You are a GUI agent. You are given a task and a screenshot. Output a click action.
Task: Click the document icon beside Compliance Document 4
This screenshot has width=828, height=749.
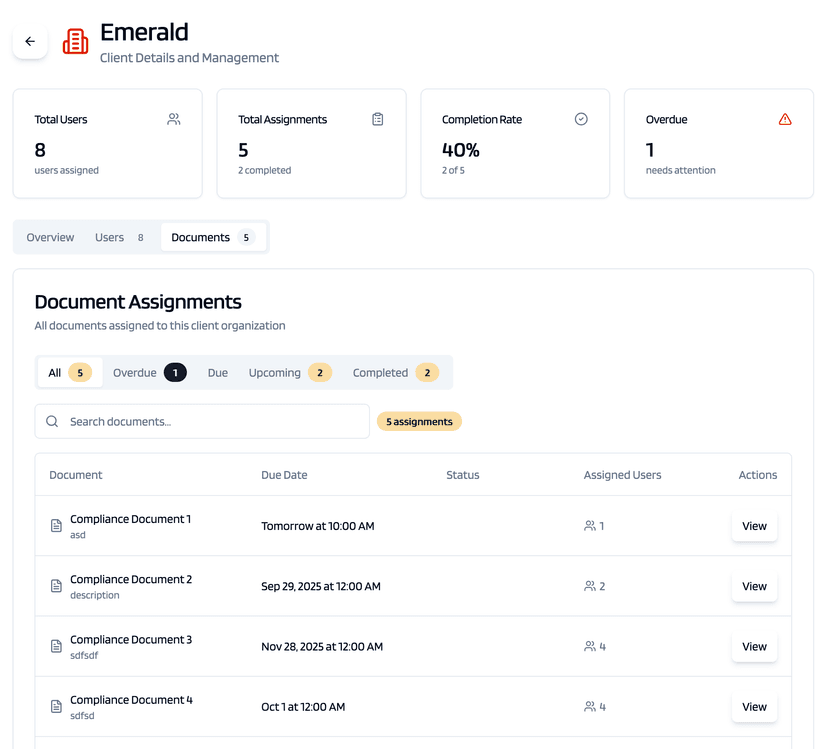tap(56, 706)
